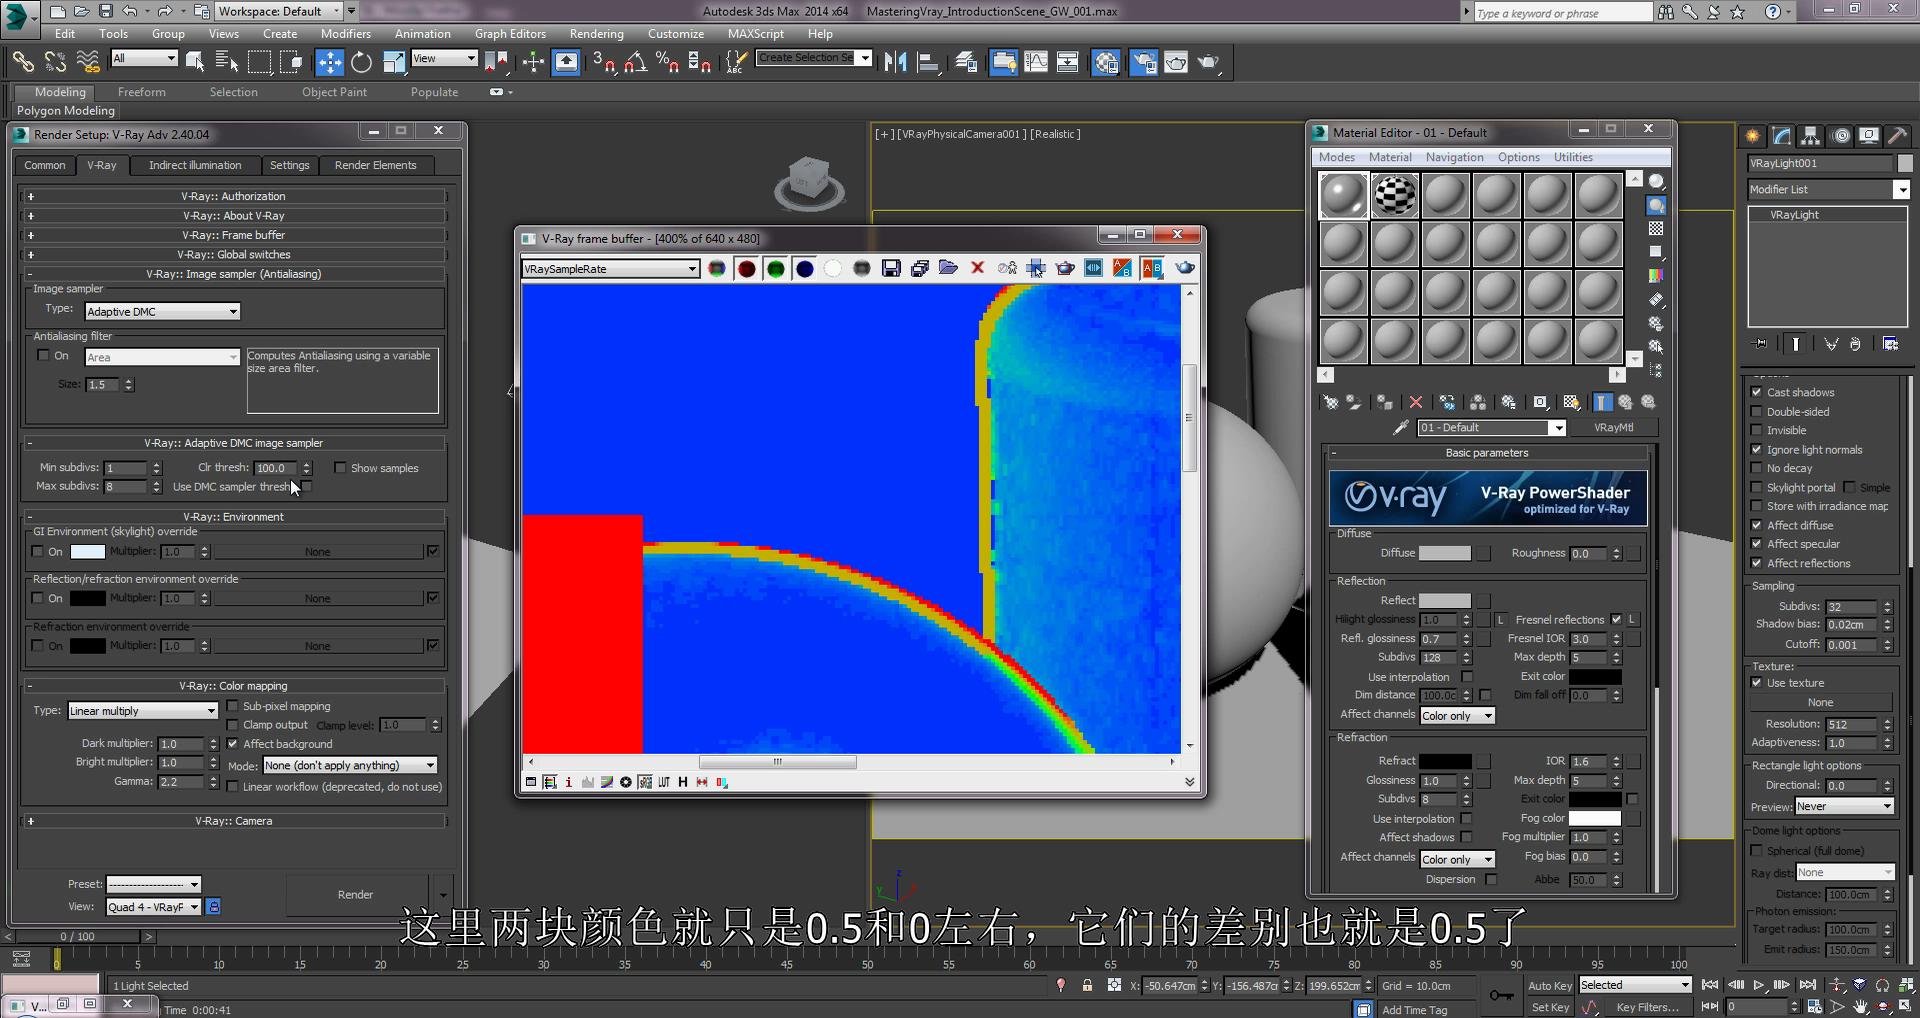1920x1018 pixels.
Task: Open Material Editor Navigation menu
Action: pos(1454,157)
